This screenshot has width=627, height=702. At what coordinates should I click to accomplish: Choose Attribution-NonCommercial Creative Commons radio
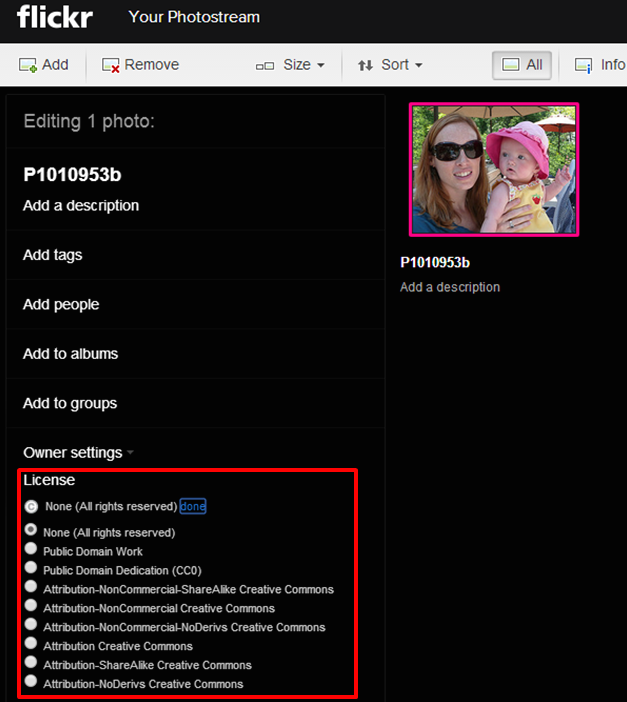pos(30,605)
